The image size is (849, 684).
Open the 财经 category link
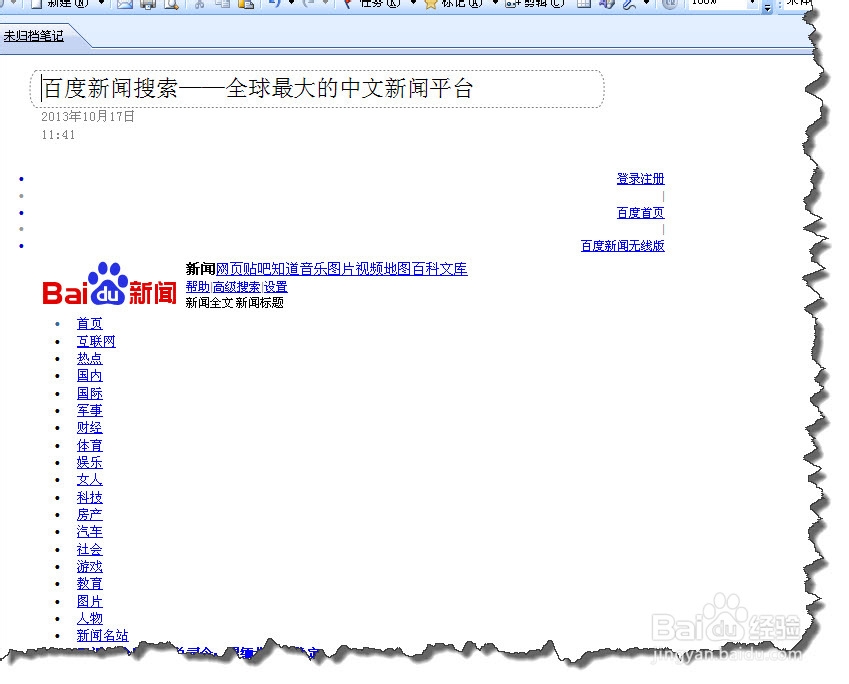(89, 428)
